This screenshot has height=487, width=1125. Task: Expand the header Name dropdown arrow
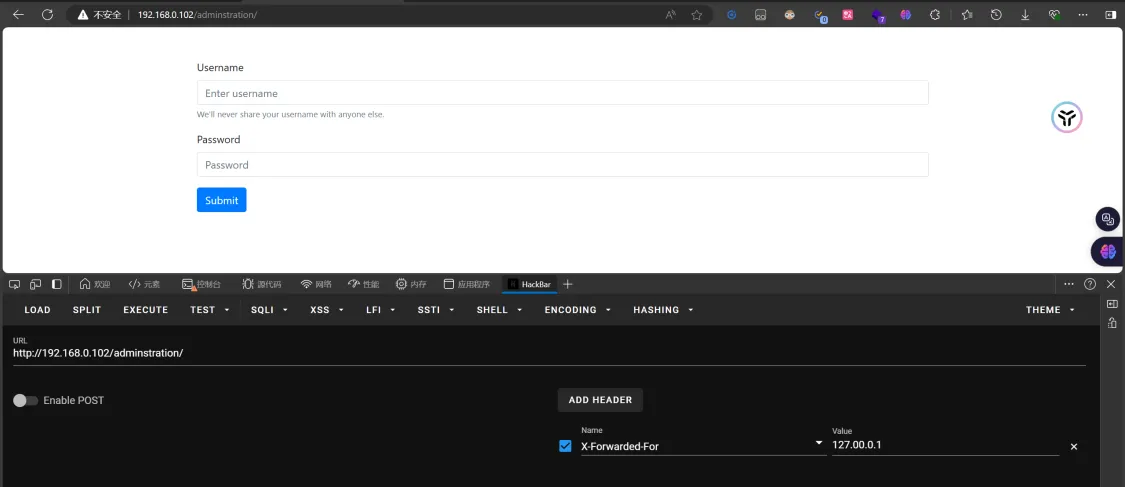pos(819,443)
